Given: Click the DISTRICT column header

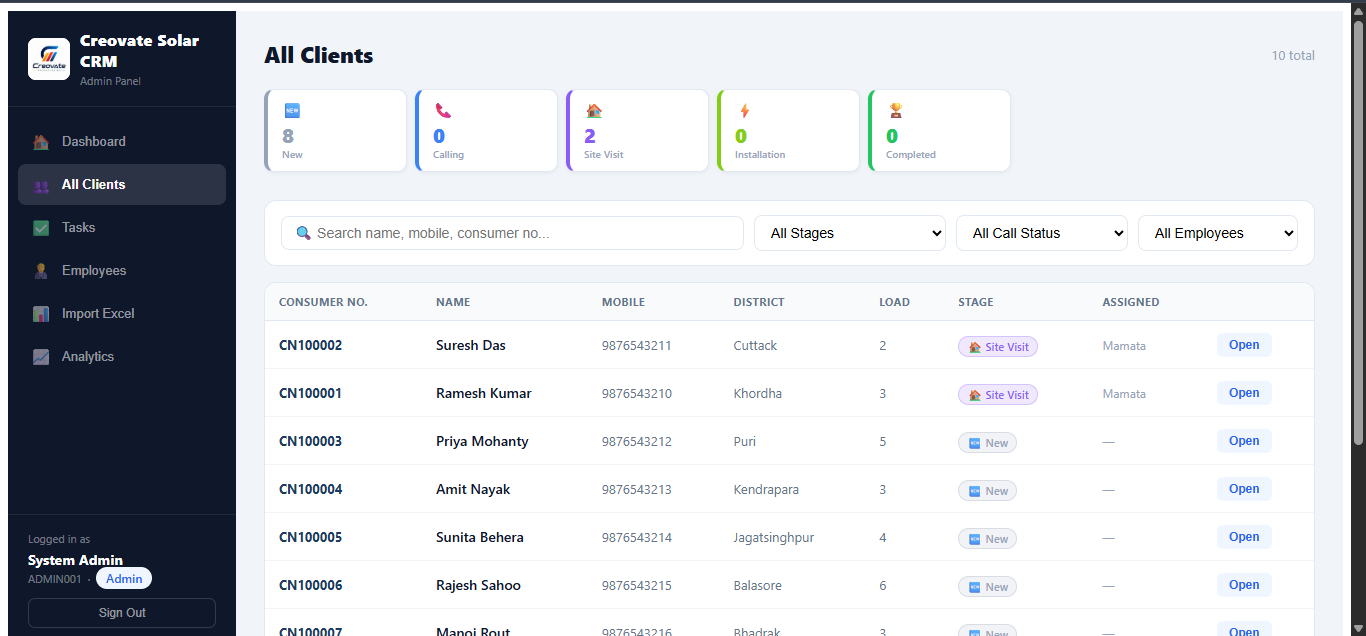Looking at the screenshot, I should [759, 302].
